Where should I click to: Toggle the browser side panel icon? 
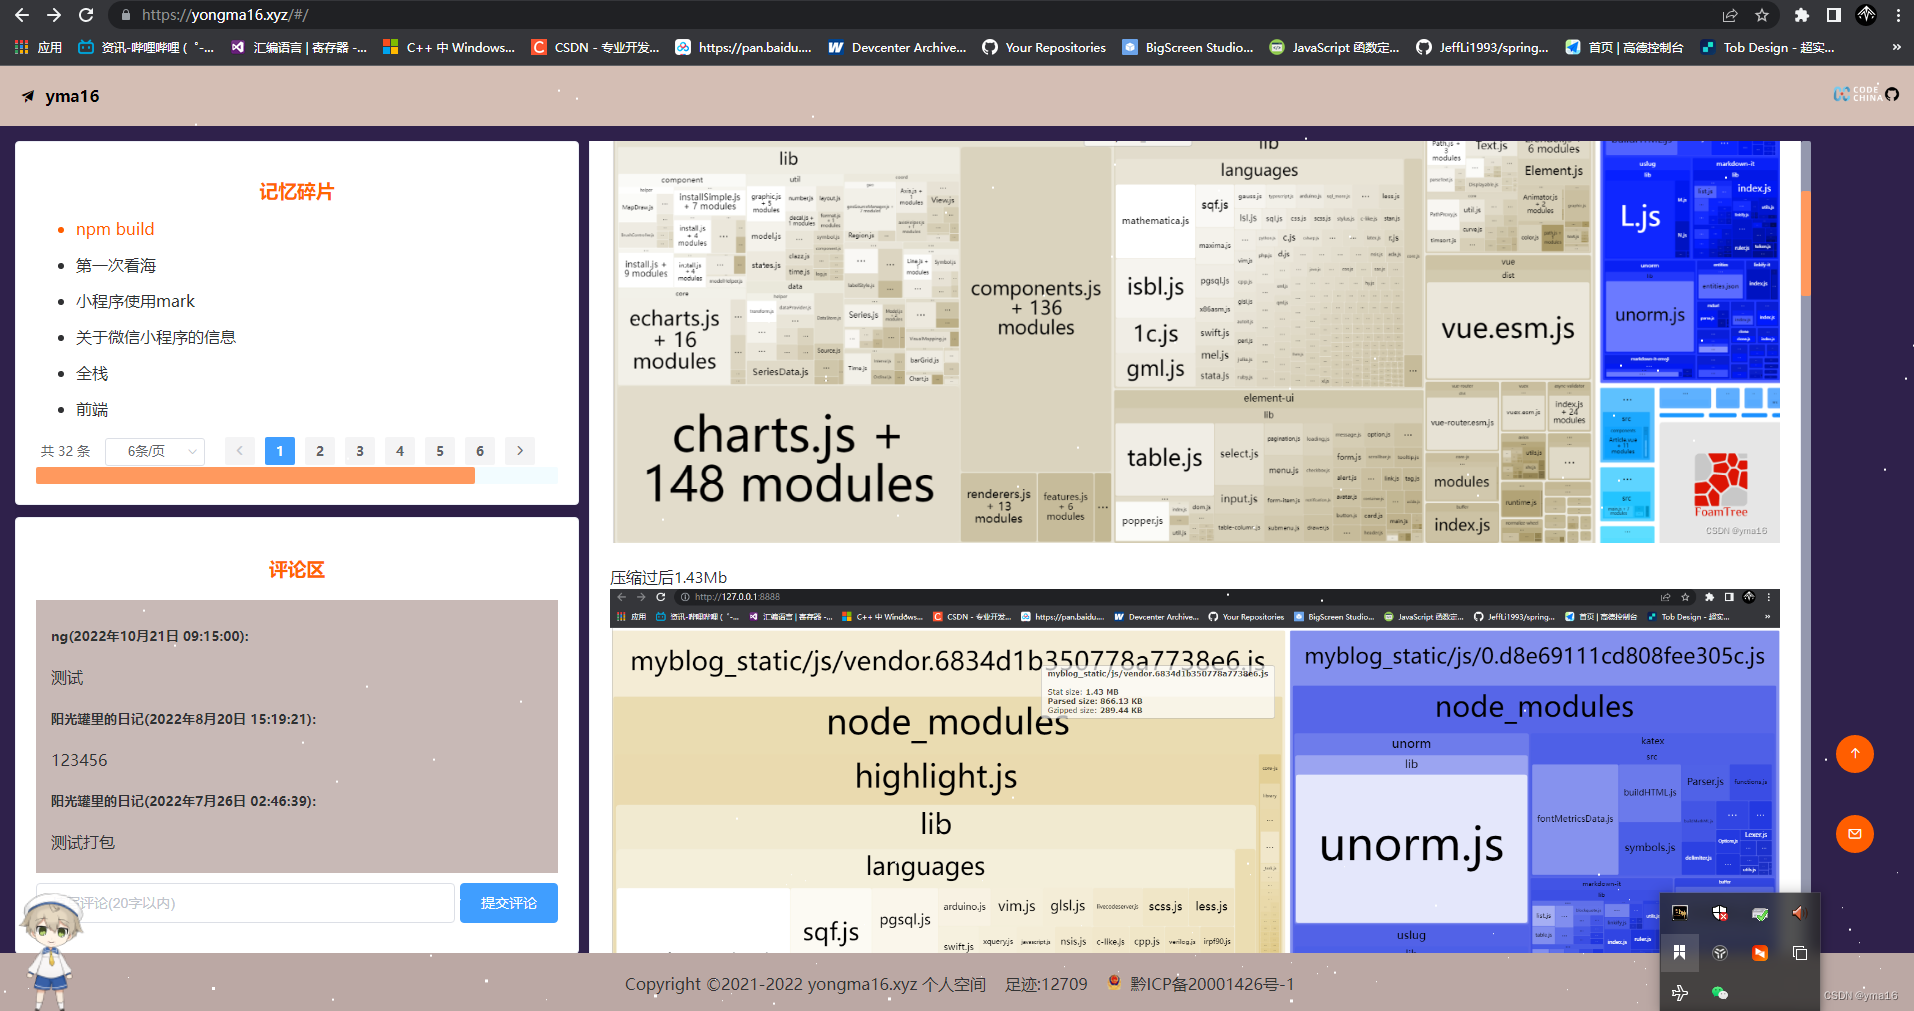1833,15
